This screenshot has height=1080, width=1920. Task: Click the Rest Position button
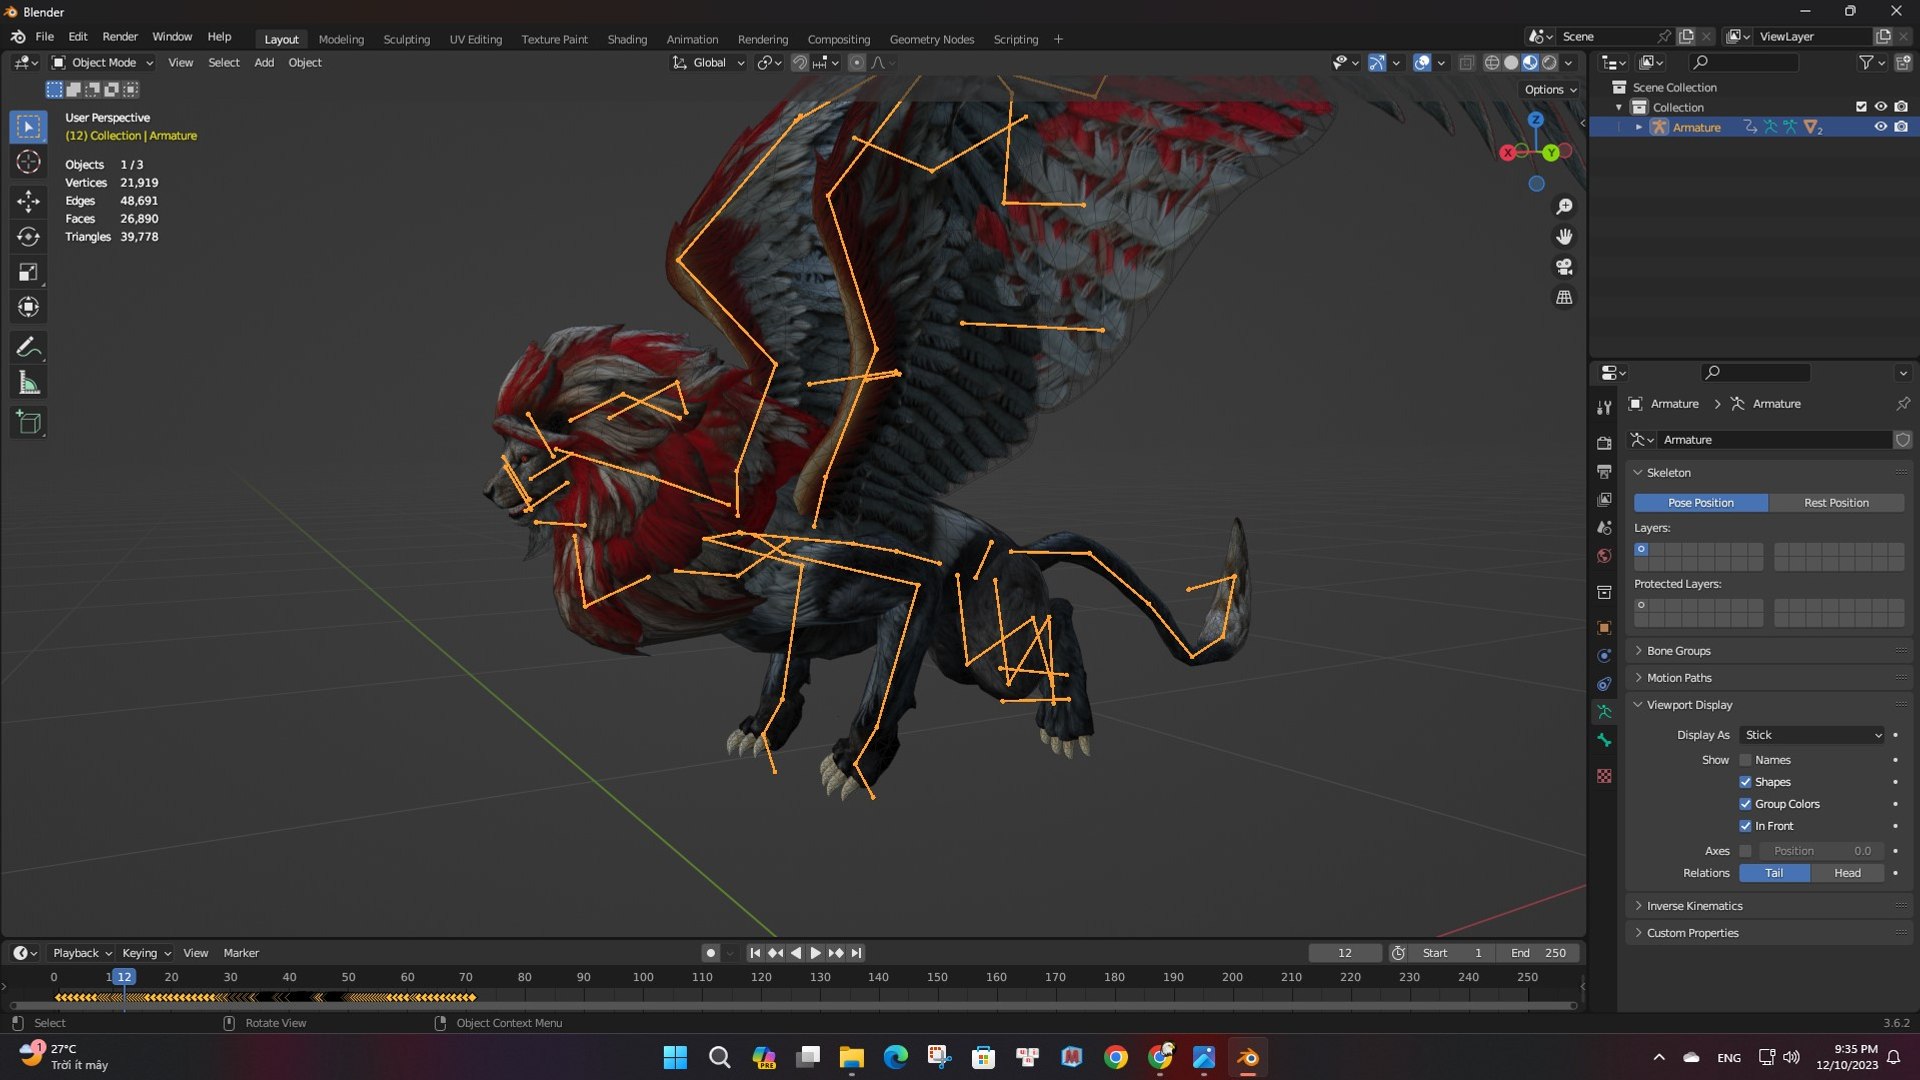(x=1836, y=503)
